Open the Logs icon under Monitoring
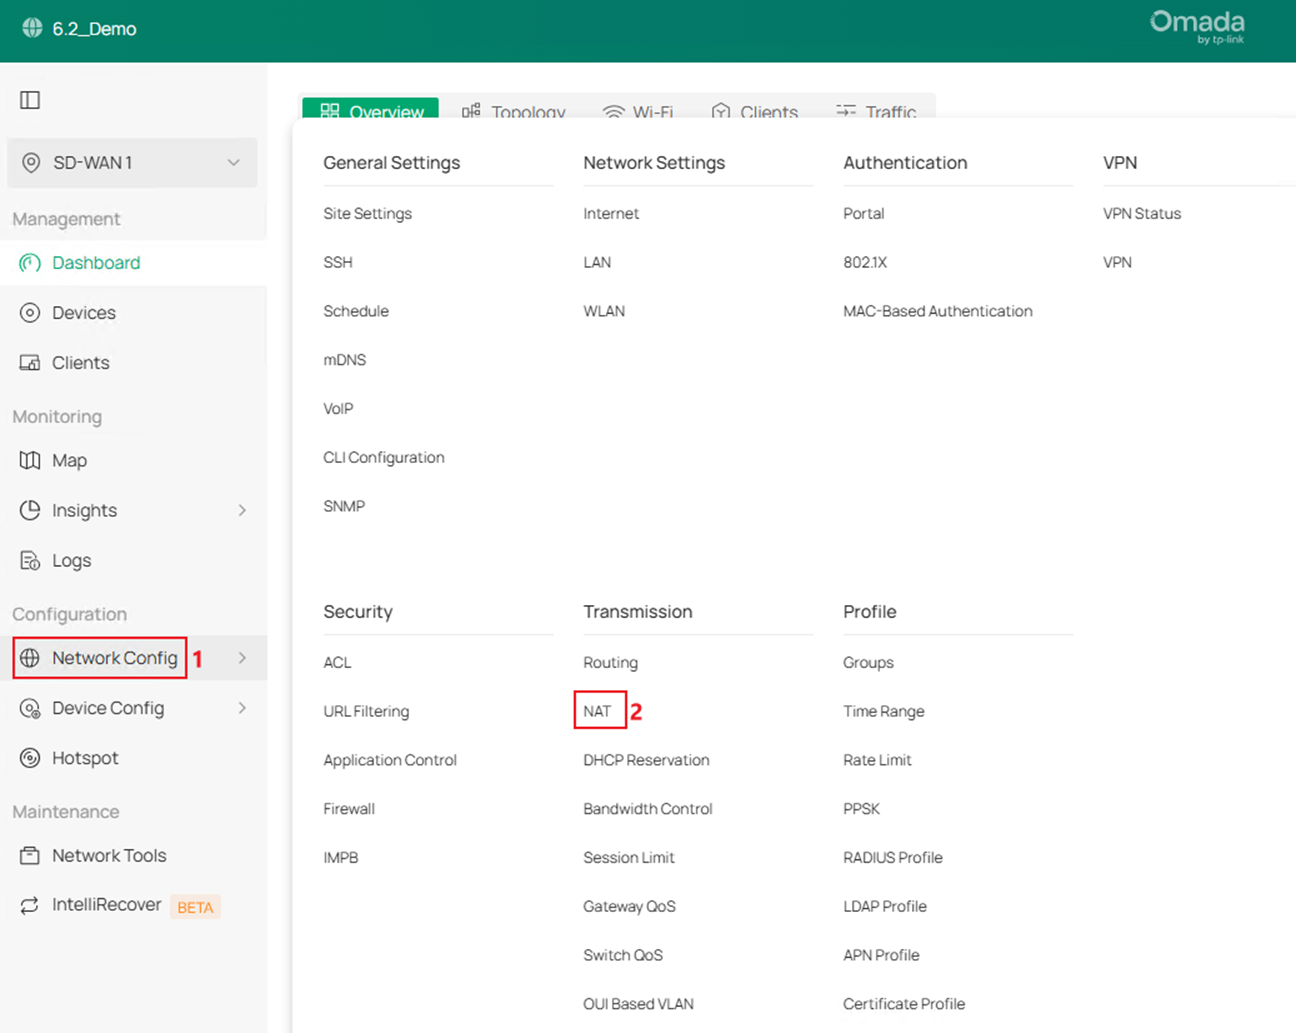 coord(31,560)
